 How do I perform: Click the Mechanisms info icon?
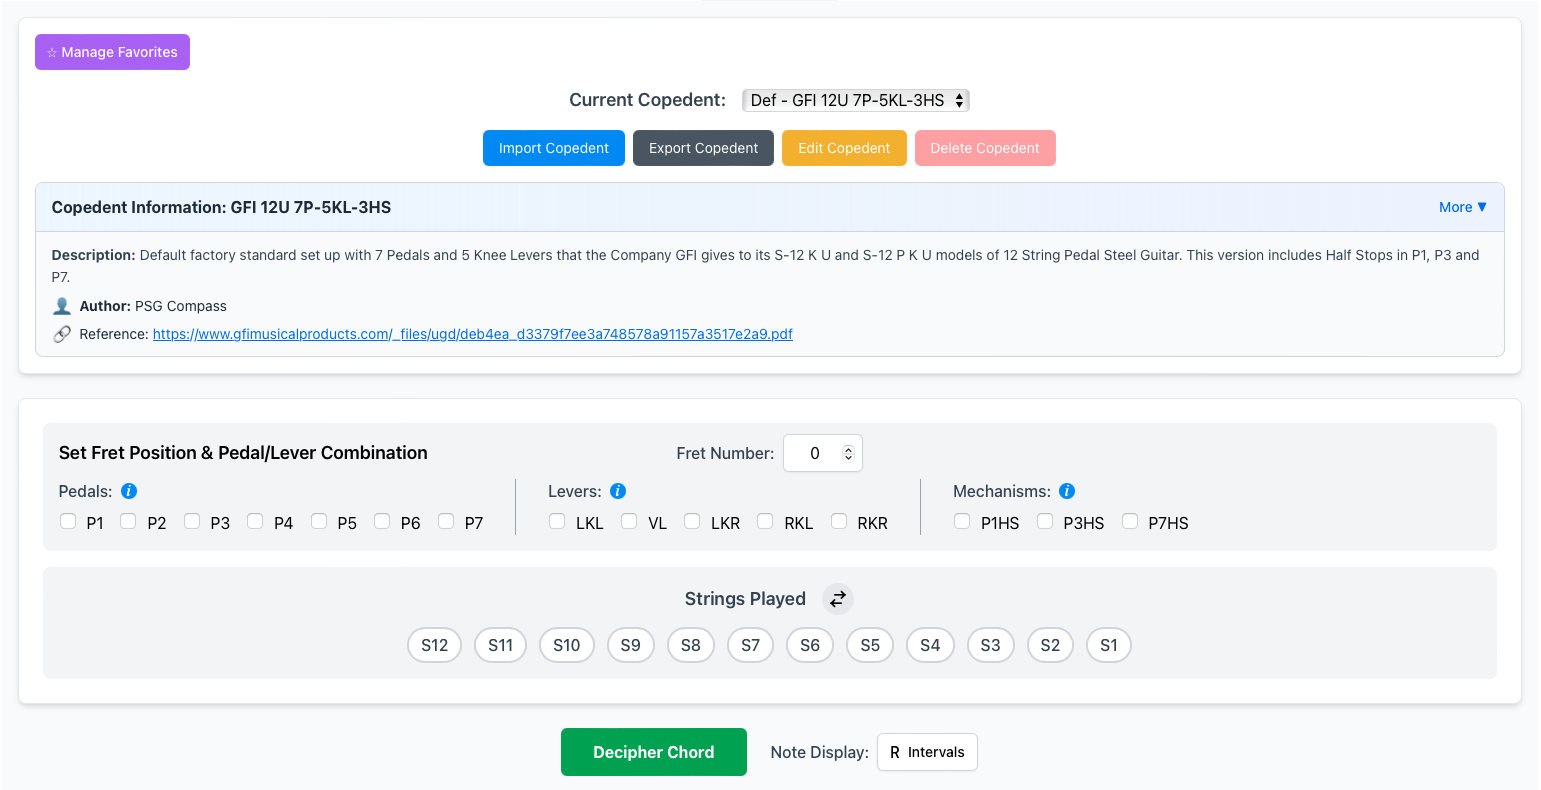coord(1067,491)
